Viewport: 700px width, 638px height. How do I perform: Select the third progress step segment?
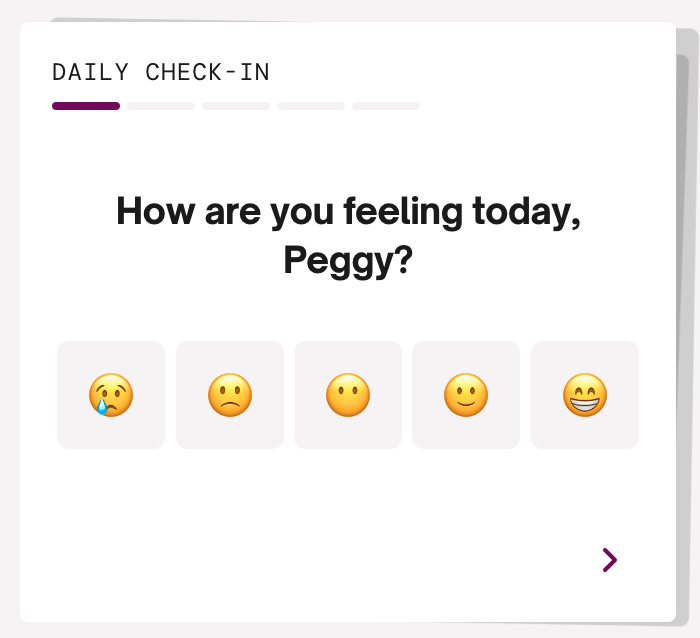click(x=236, y=106)
